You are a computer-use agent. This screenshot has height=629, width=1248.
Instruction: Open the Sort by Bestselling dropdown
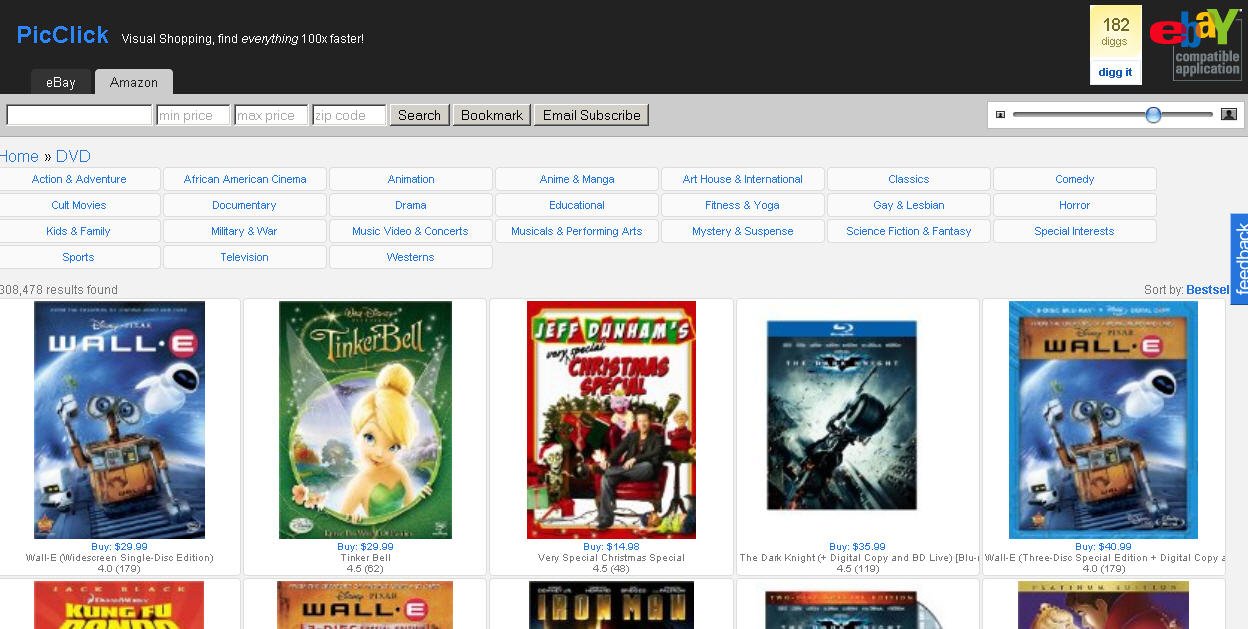pos(1208,290)
